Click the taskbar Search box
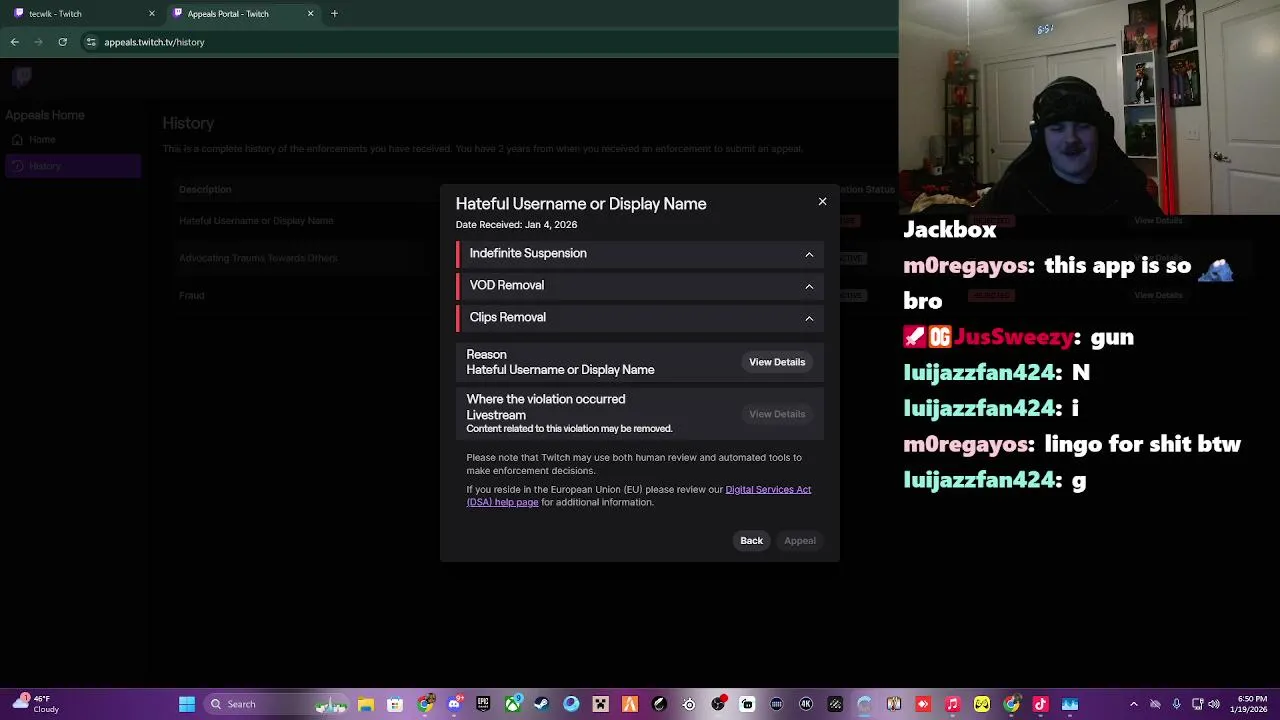The height and width of the screenshot is (720, 1280). coord(277,704)
